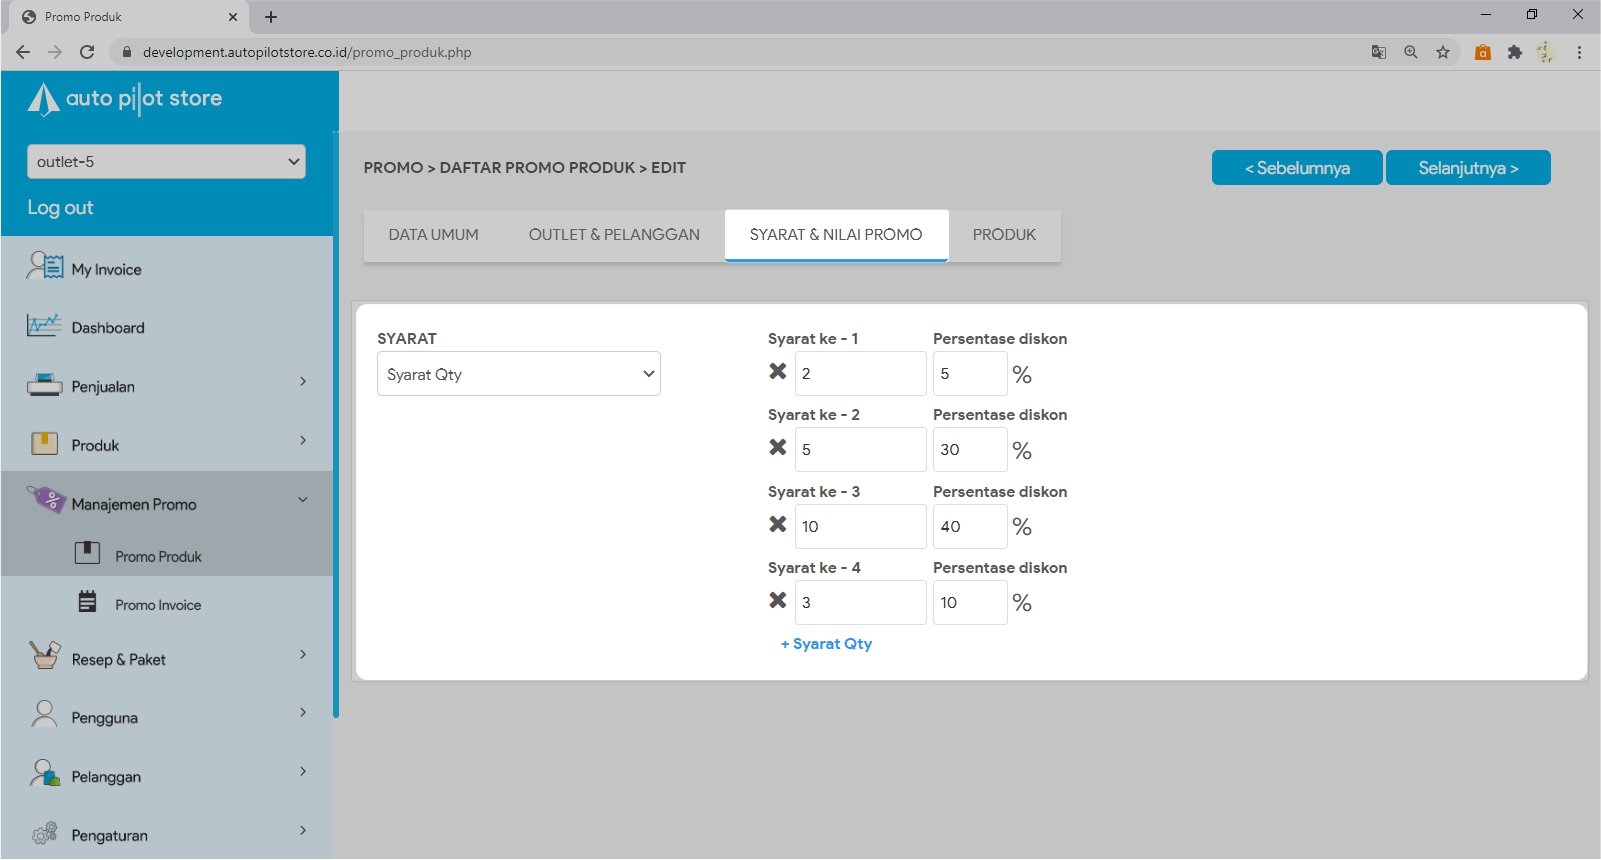Image resolution: width=1601 pixels, height=860 pixels.
Task: Expand the Resep & Paket menu
Action: [x=303, y=655]
